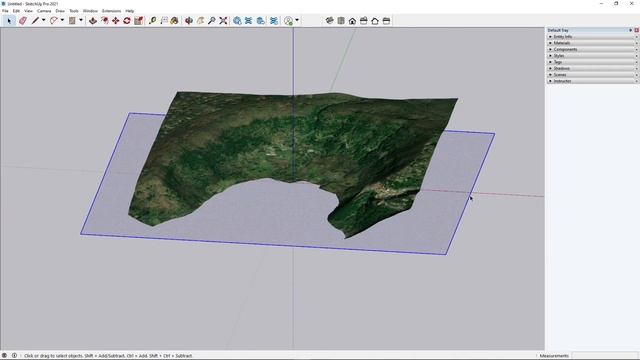Click the Measurements input box
Viewport: 640px width, 360px height.
click(604, 356)
